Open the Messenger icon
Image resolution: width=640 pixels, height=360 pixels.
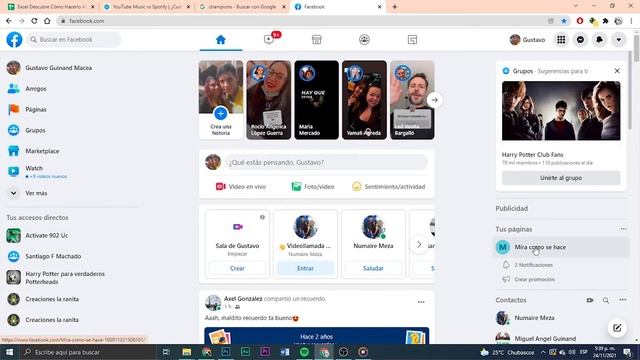coord(580,40)
